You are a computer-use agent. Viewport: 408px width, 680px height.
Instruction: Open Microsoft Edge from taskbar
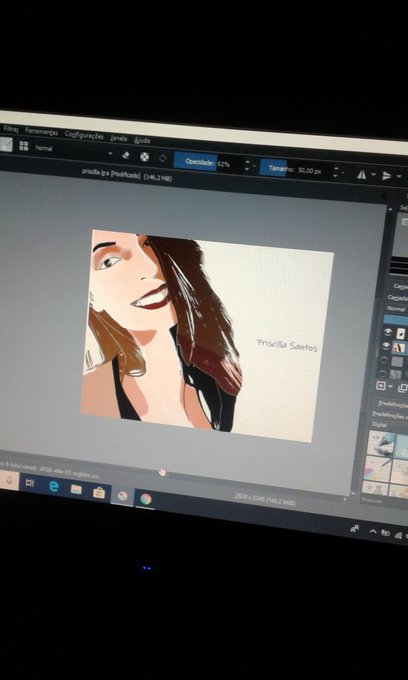[53, 486]
